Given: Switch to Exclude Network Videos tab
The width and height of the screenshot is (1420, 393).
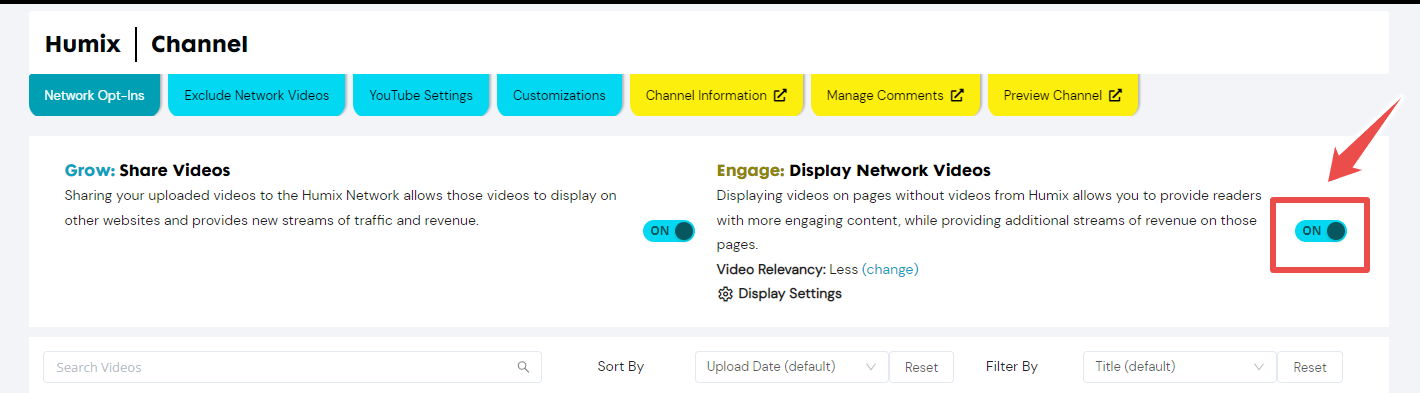Looking at the screenshot, I should tap(256, 95).
